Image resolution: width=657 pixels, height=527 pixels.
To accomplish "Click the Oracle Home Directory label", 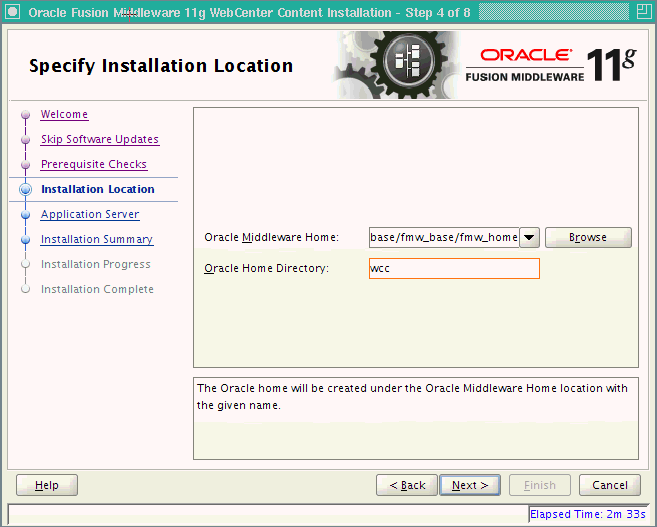I will coord(266,269).
